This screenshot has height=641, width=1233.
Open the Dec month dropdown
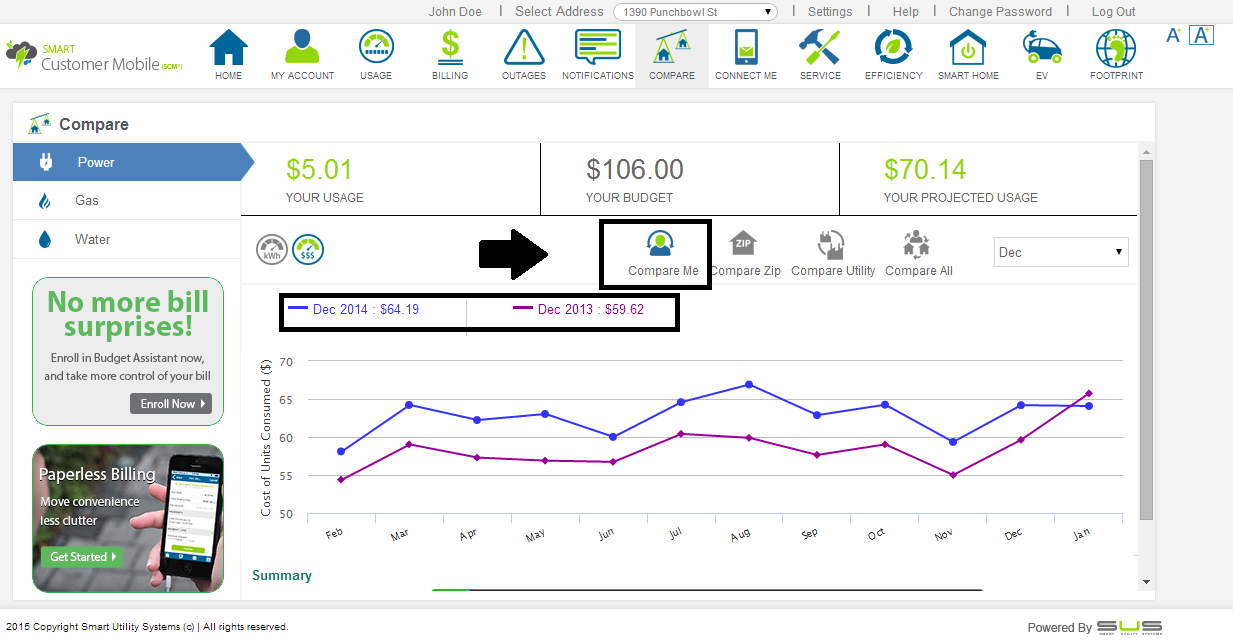(1061, 253)
